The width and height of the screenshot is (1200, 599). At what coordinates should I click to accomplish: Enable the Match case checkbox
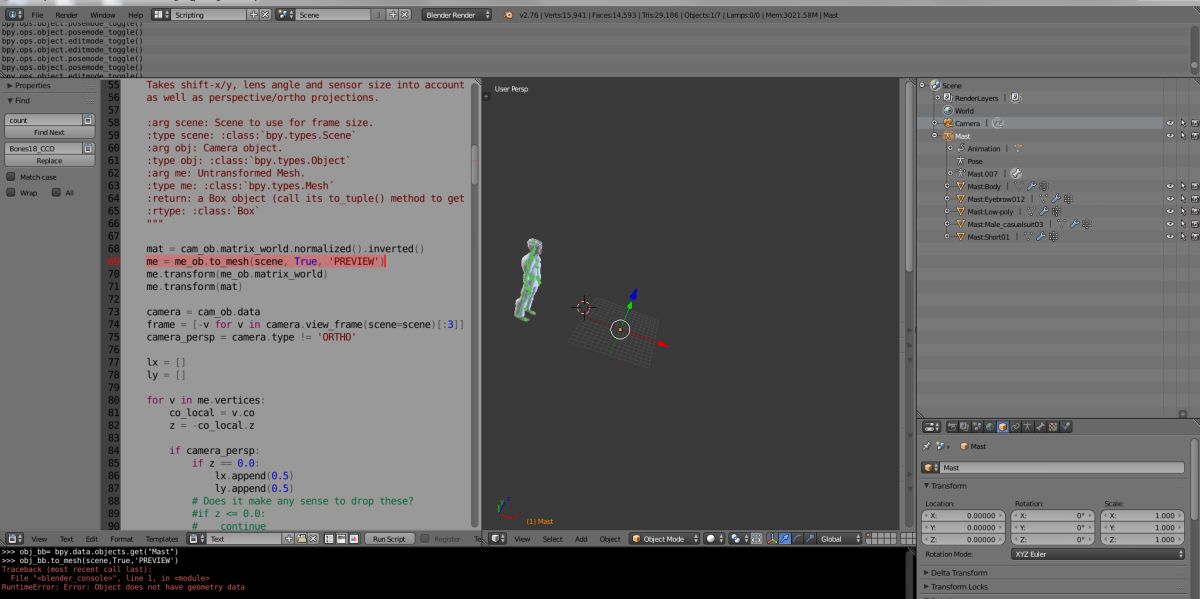pyautogui.click(x=11, y=177)
